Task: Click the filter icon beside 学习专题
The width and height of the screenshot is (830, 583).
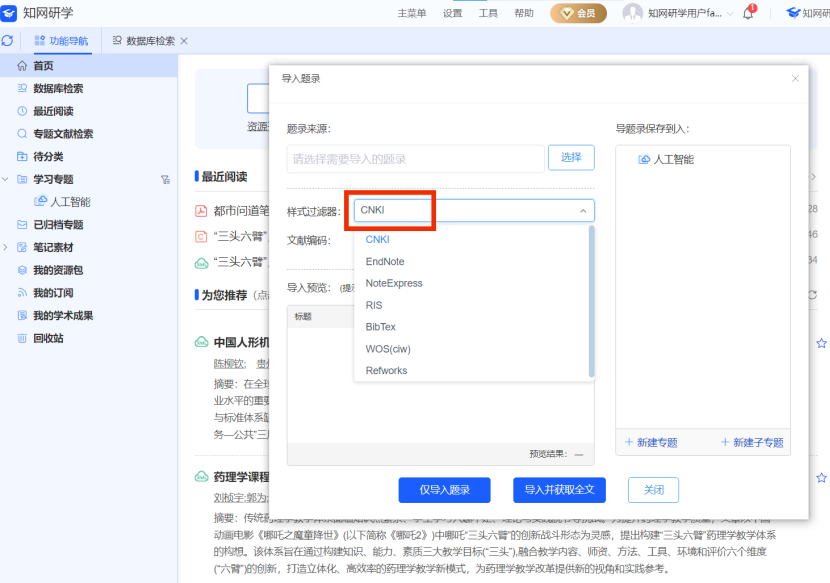Action: coord(165,180)
